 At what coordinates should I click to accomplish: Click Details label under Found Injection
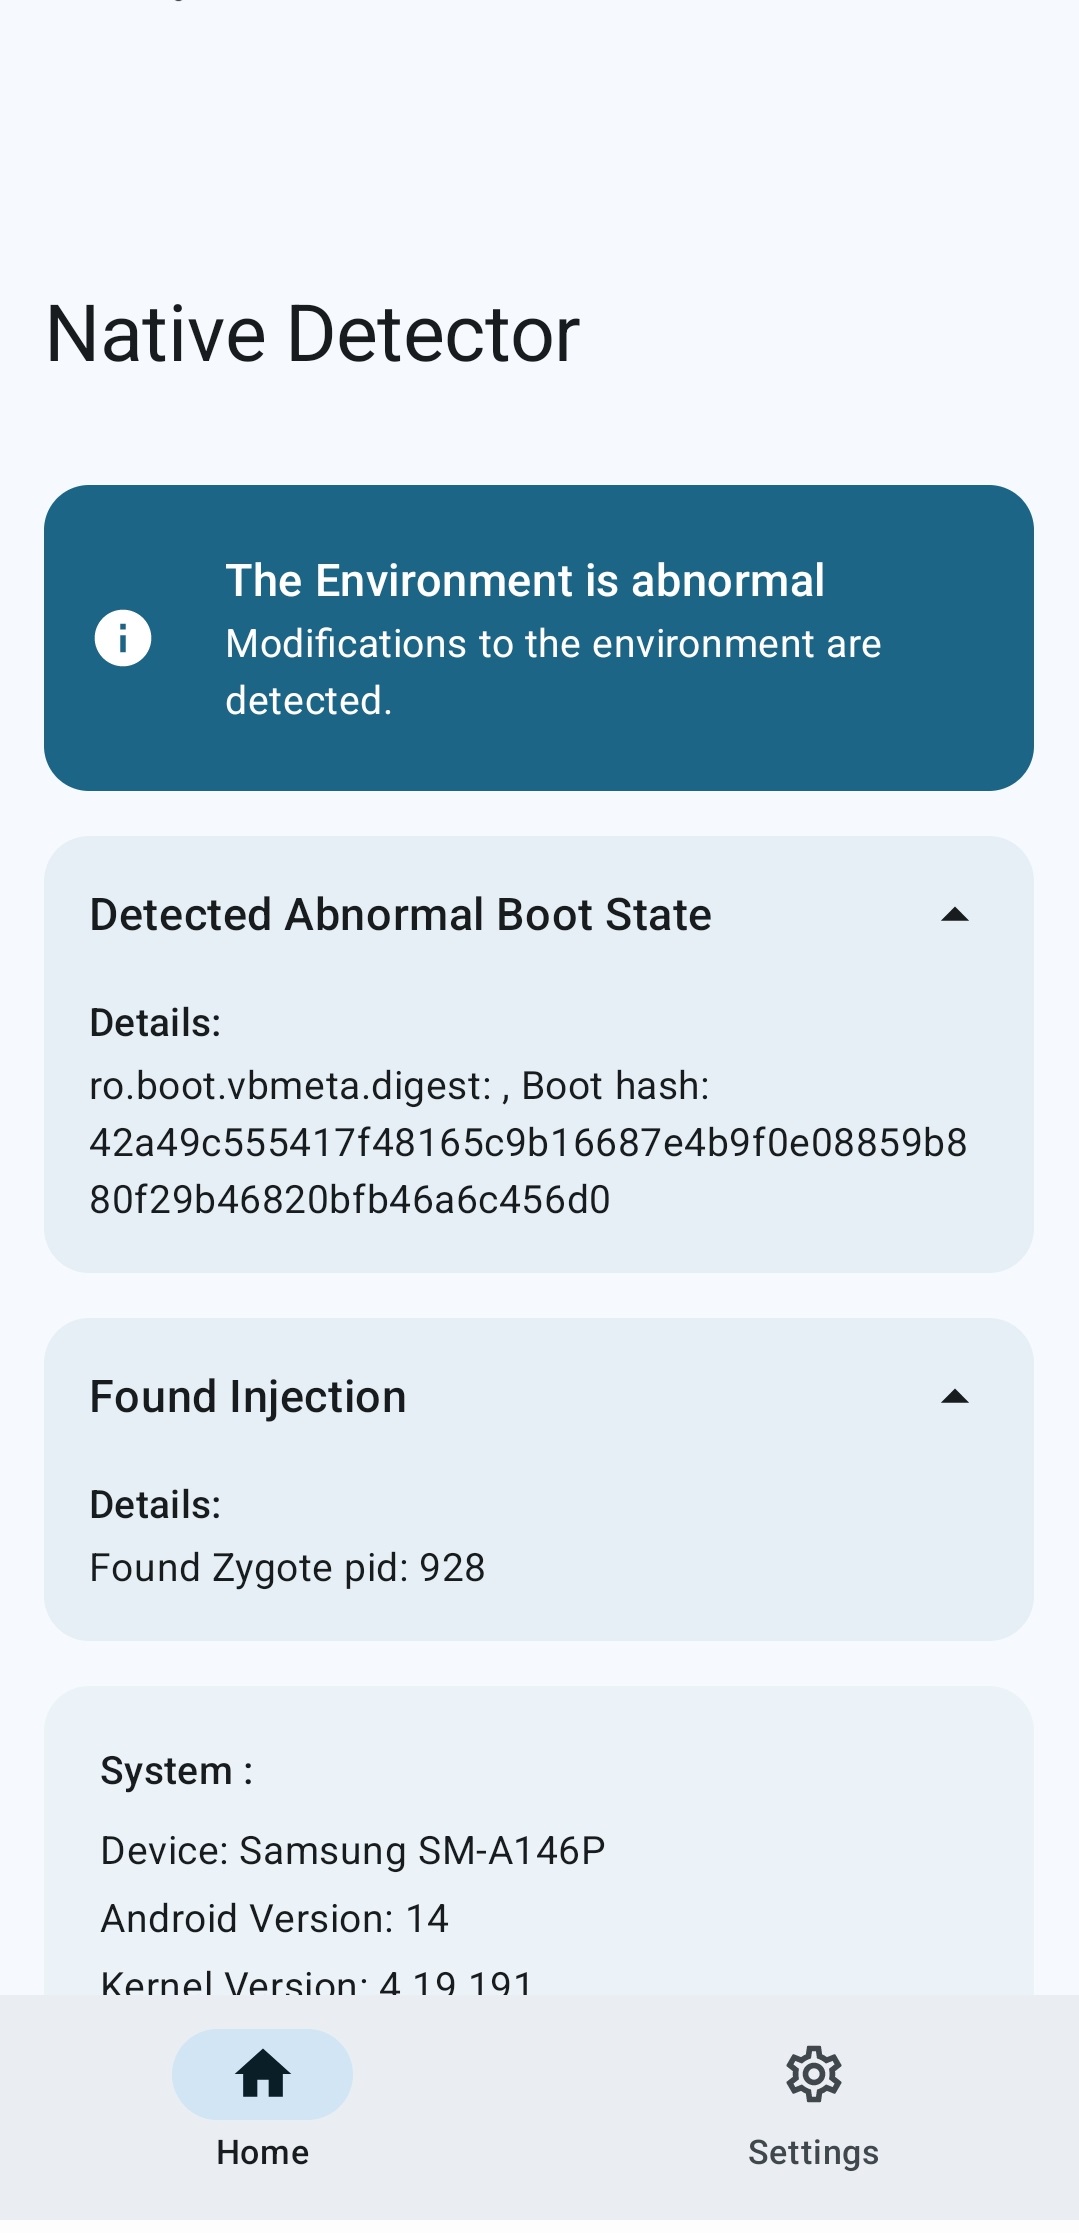[155, 1505]
